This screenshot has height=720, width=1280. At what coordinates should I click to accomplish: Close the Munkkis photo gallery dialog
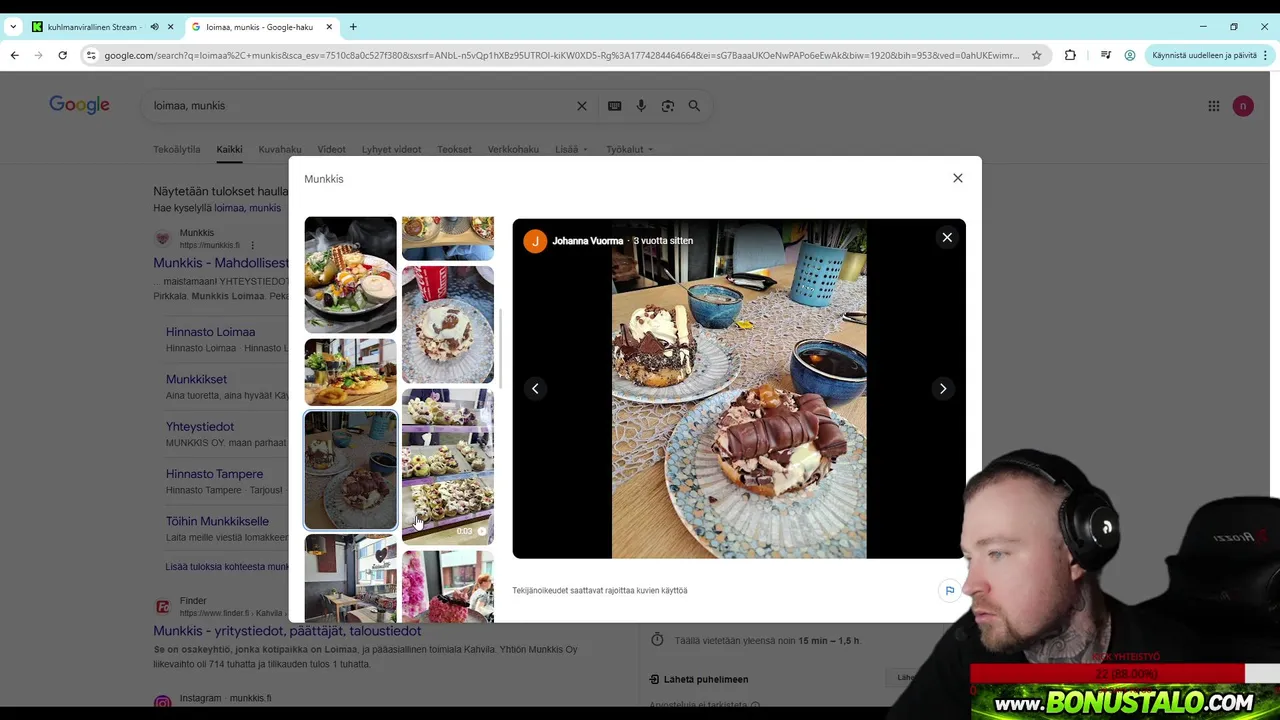(957, 178)
